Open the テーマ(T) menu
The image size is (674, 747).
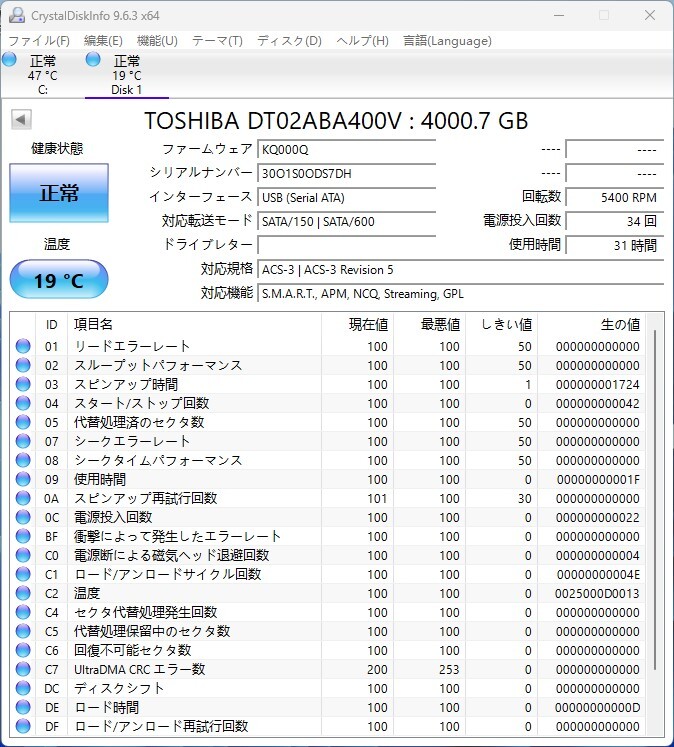click(217, 41)
